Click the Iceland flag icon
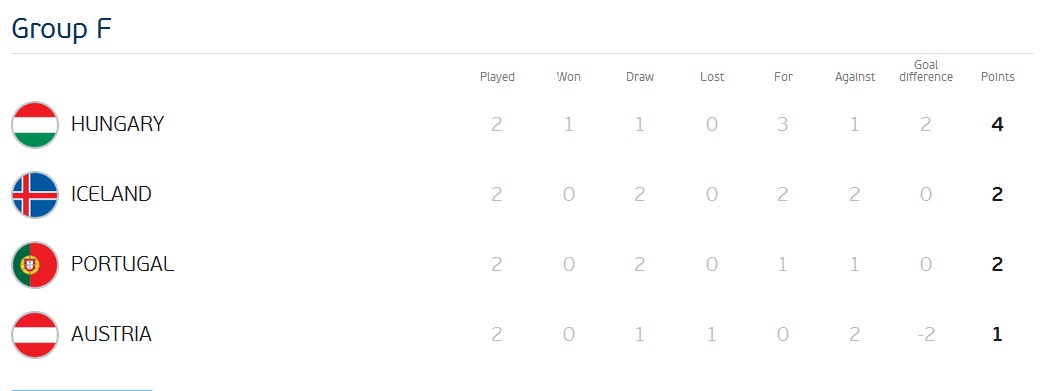This screenshot has width=1058, height=391. coord(35,195)
